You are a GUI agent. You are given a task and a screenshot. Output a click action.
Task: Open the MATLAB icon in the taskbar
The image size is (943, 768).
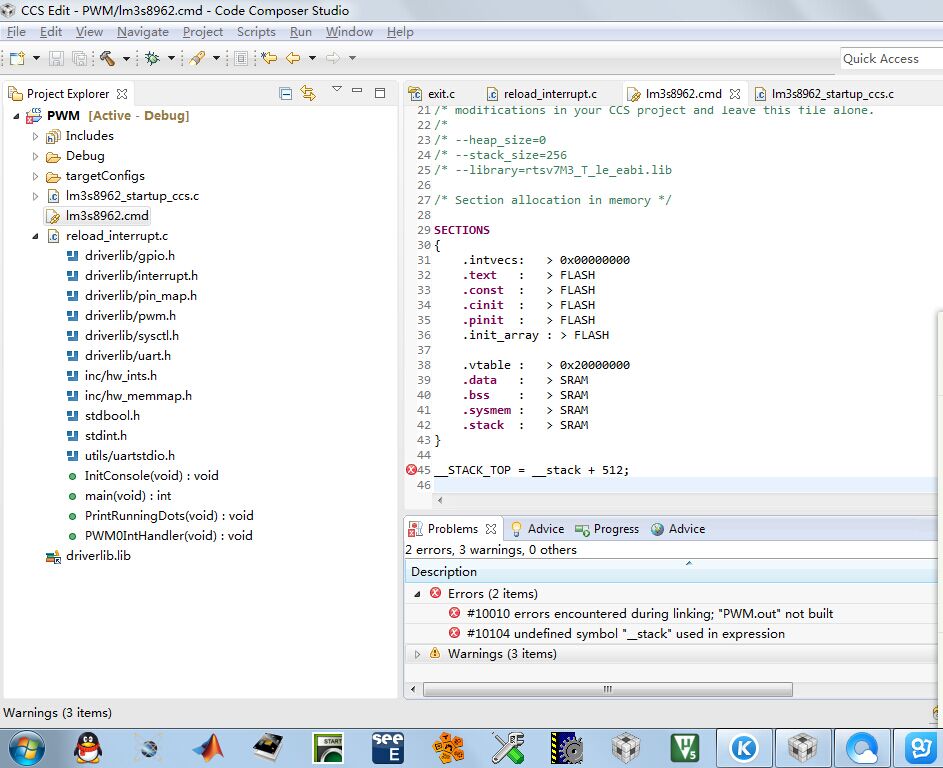pos(208,747)
